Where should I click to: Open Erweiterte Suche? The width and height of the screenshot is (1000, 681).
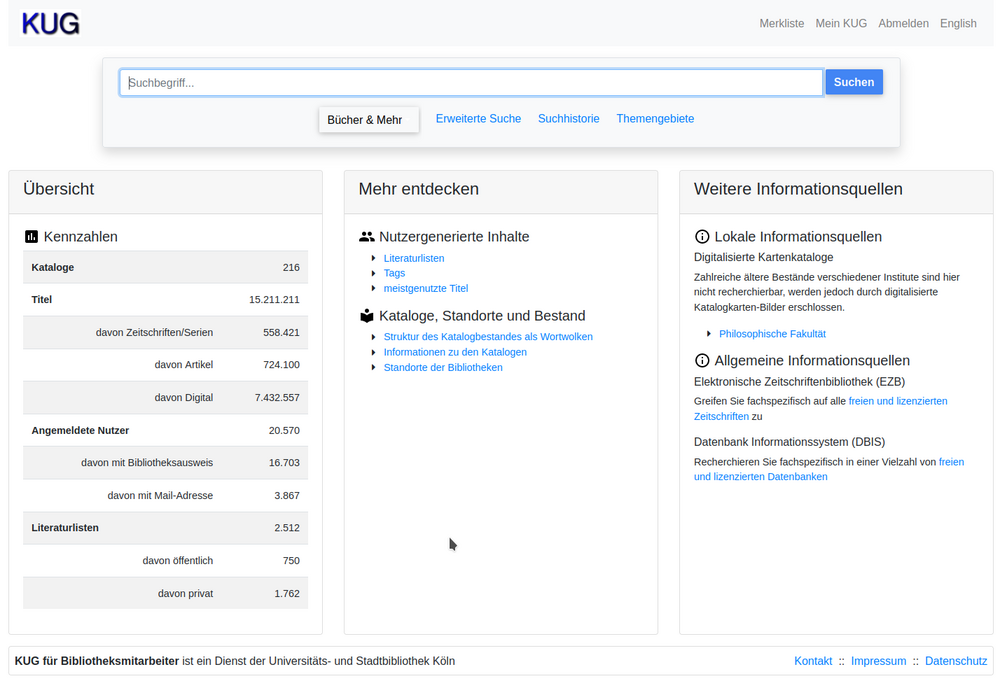click(478, 119)
